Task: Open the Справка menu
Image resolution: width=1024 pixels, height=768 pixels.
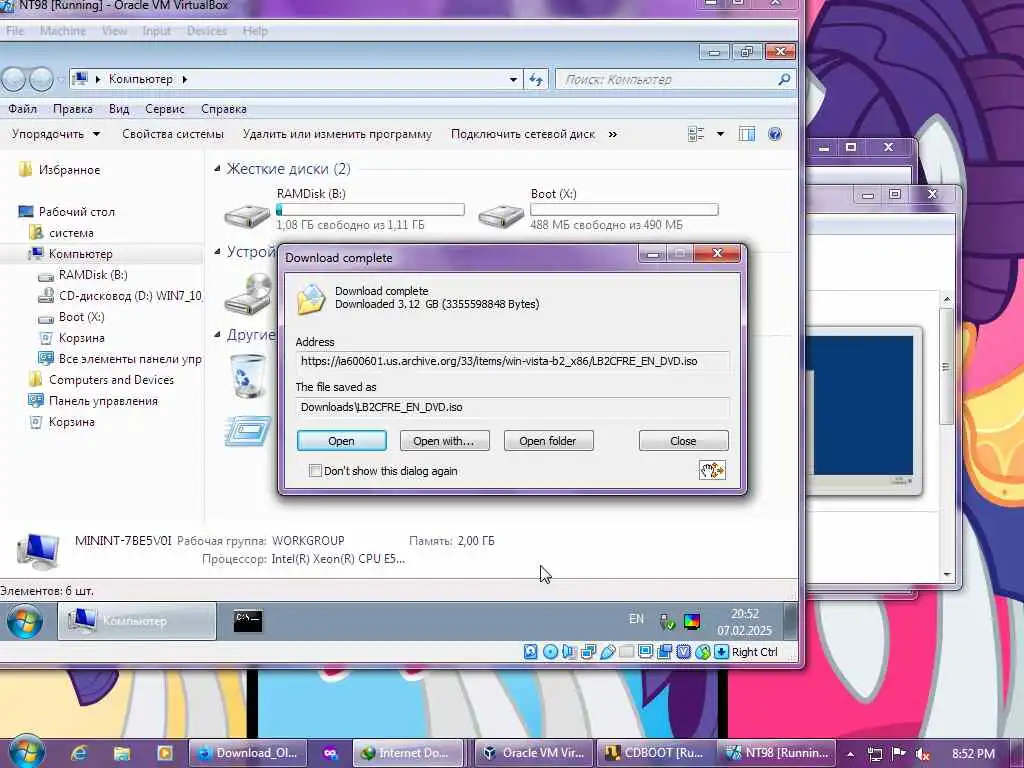Action: [x=223, y=109]
